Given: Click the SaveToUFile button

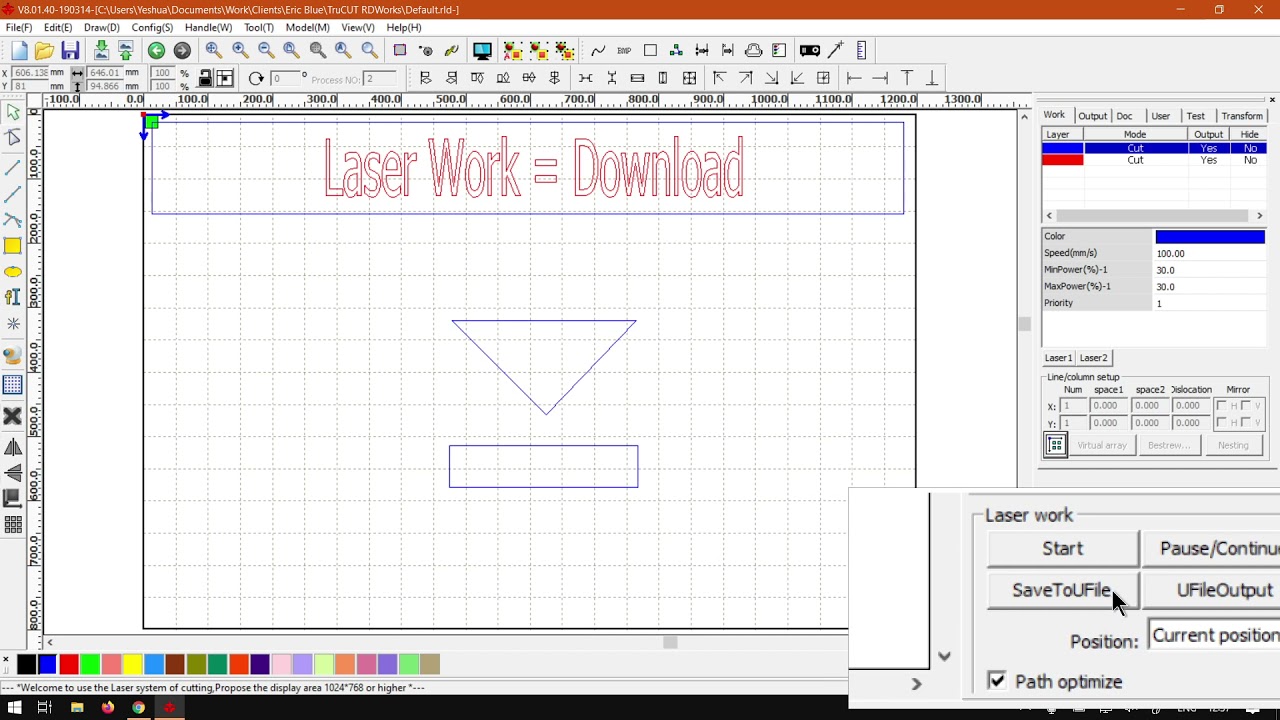Looking at the screenshot, I should [1062, 590].
